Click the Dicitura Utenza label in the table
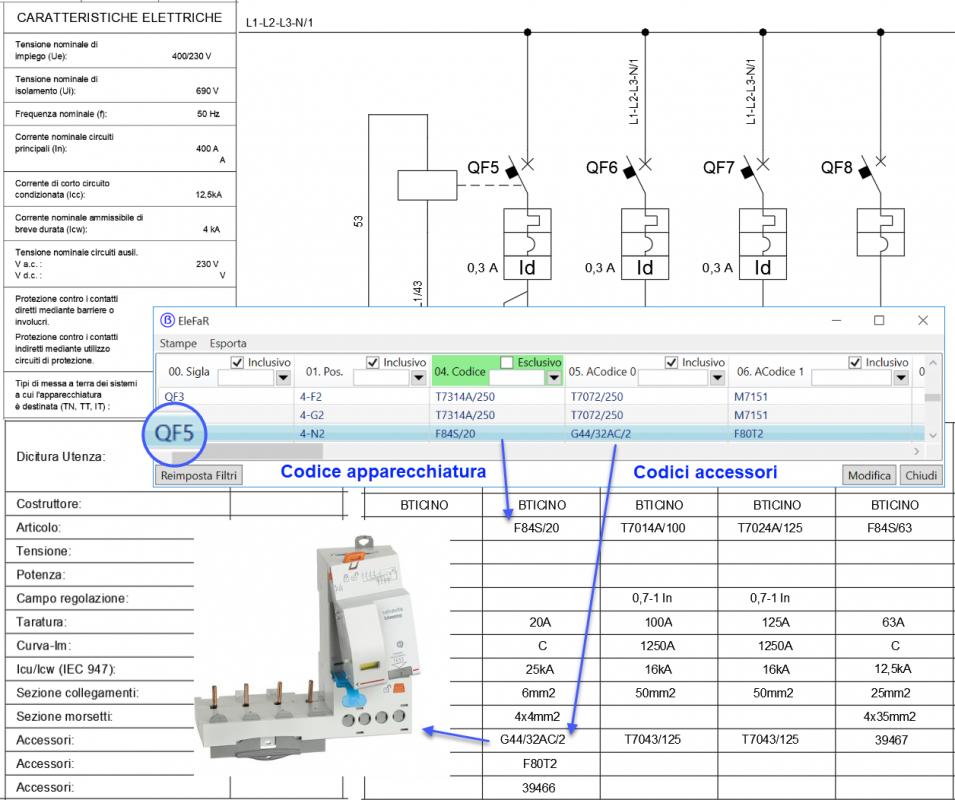This screenshot has height=800, width=955. click(x=61, y=457)
